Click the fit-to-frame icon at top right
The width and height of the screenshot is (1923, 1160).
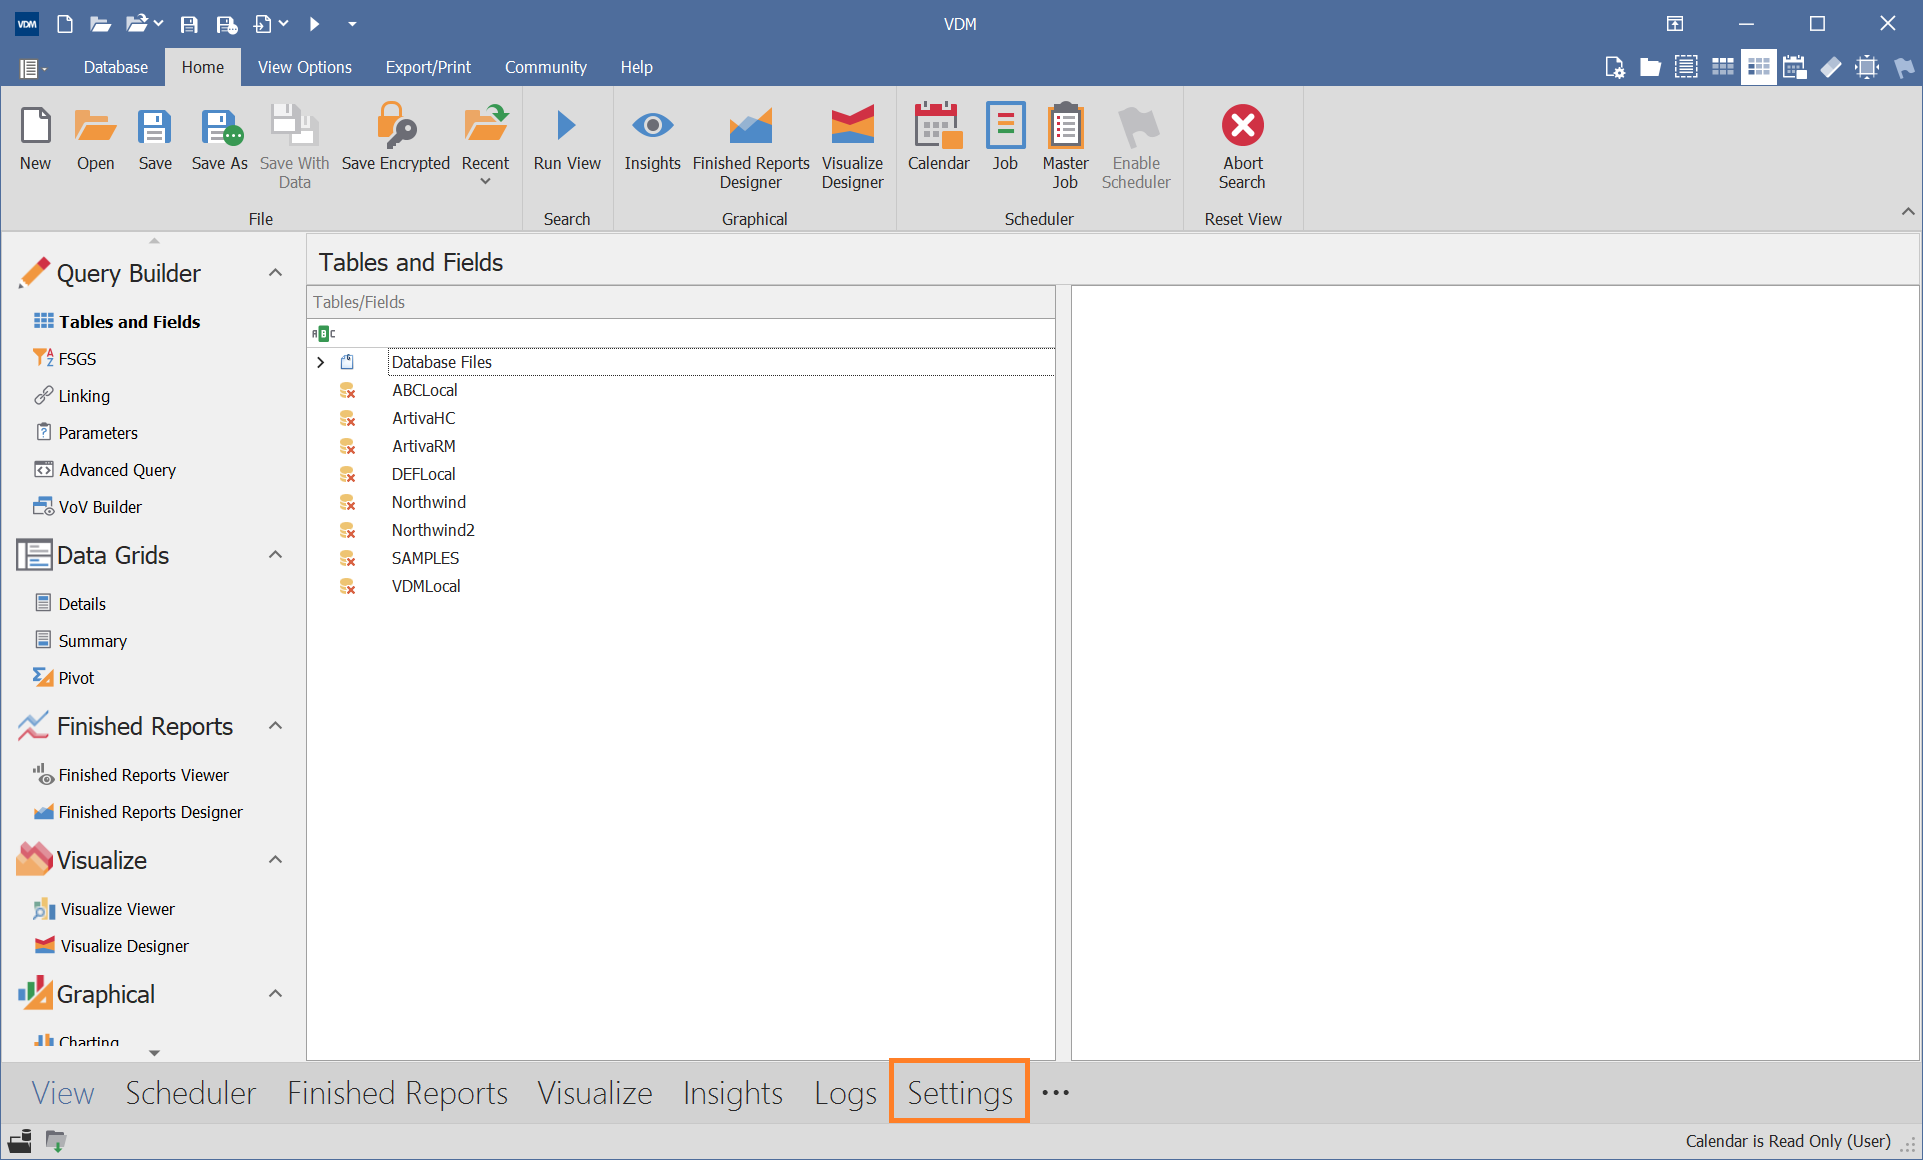[1866, 67]
